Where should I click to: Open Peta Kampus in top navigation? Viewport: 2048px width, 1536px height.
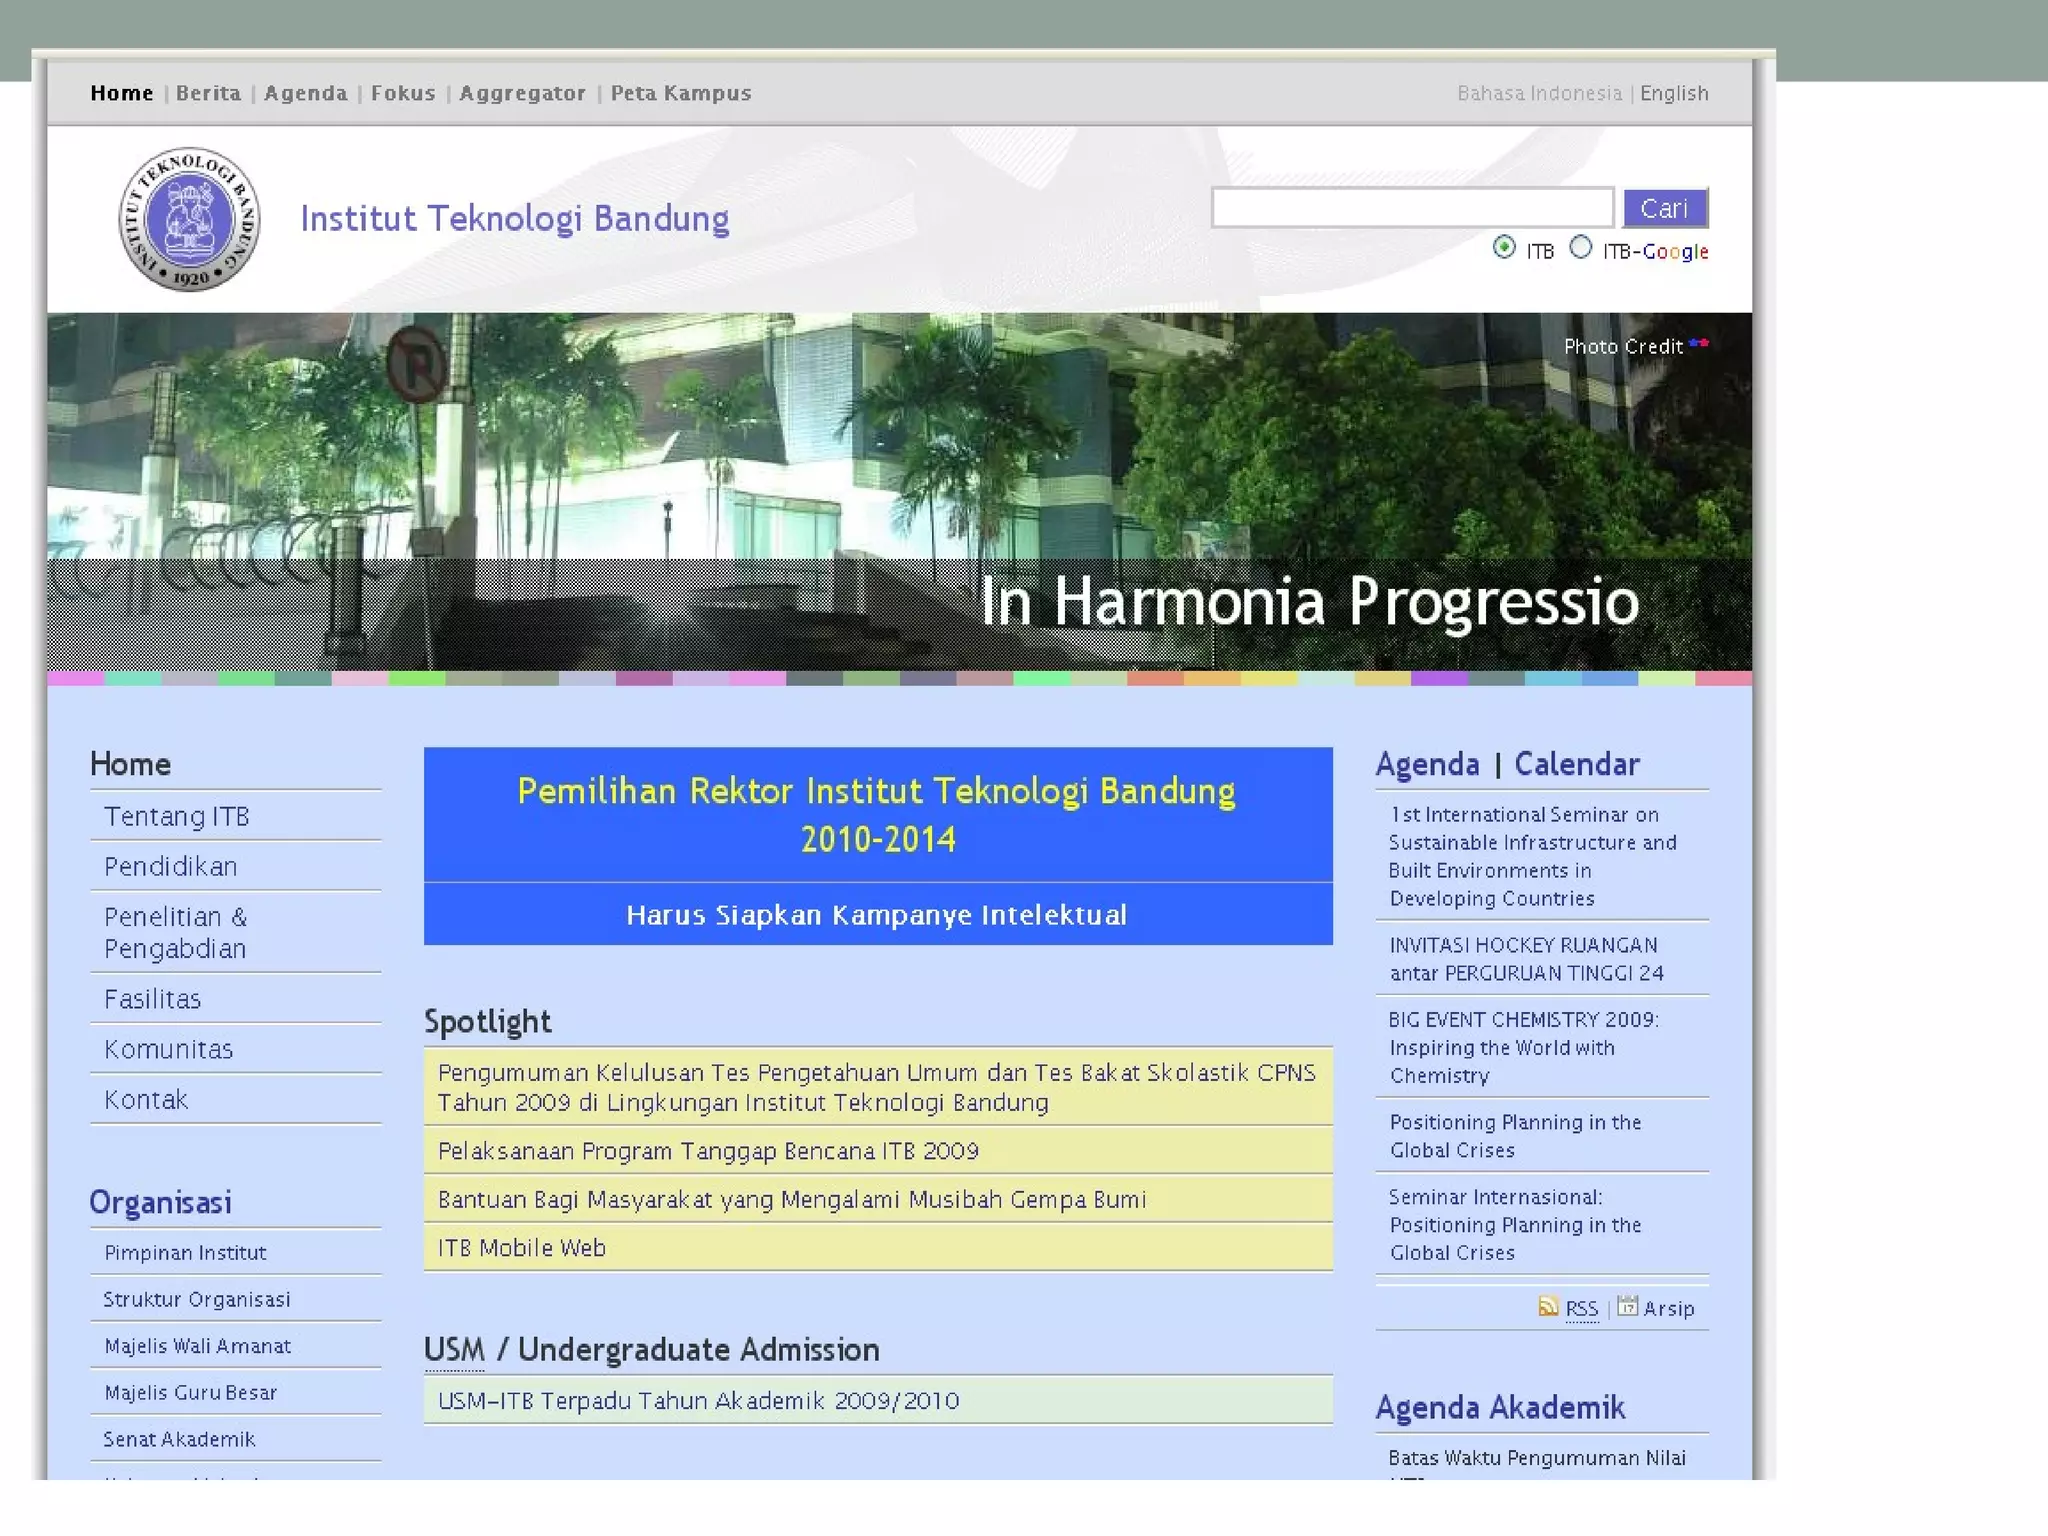pos(680,93)
